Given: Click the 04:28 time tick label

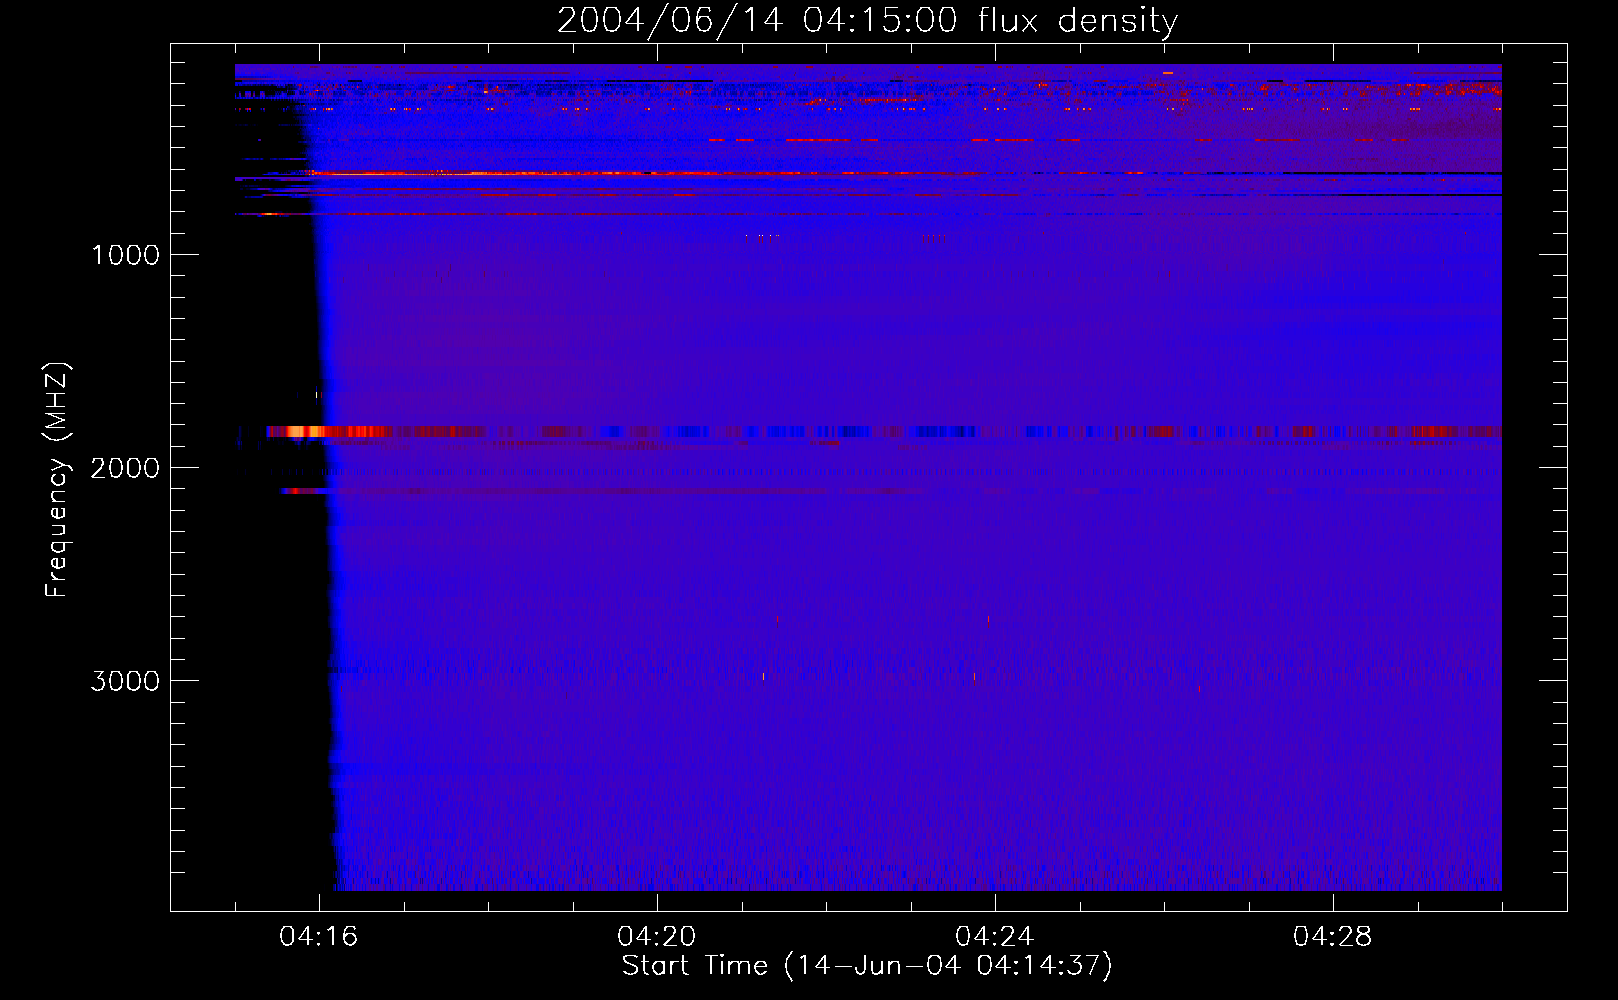Looking at the screenshot, I should coord(1333,937).
